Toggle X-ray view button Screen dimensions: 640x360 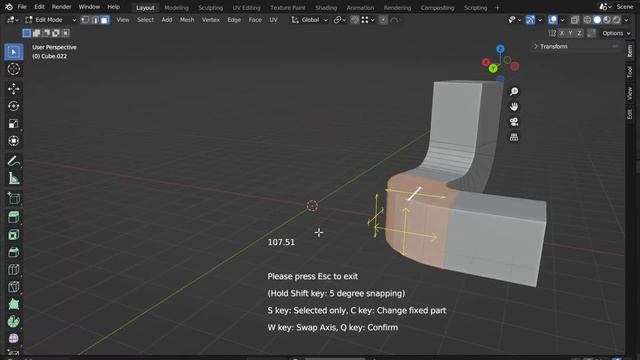tap(575, 20)
